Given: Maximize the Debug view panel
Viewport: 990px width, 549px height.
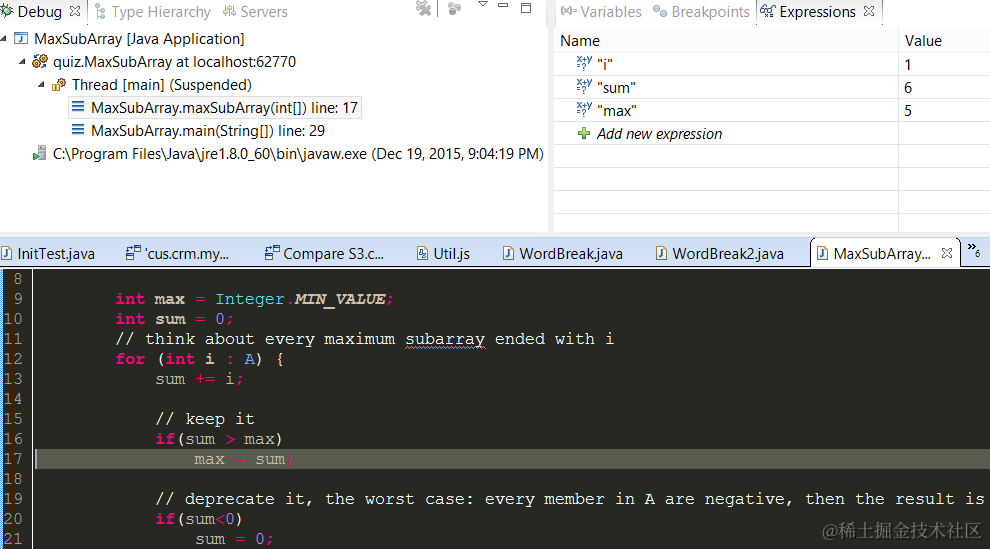Looking at the screenshot, I should click(526, 8).
